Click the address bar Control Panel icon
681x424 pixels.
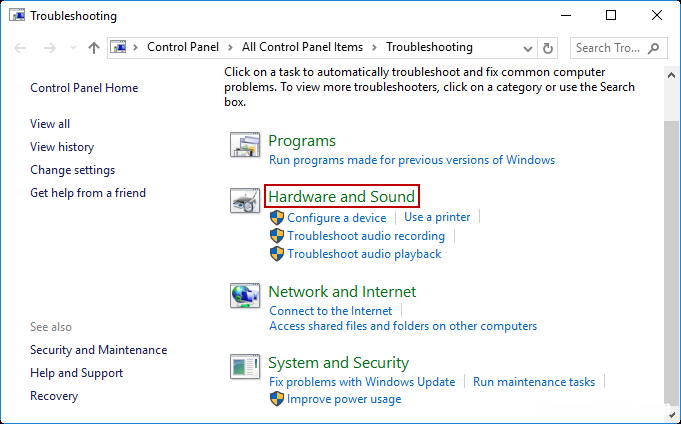point(118,47)
